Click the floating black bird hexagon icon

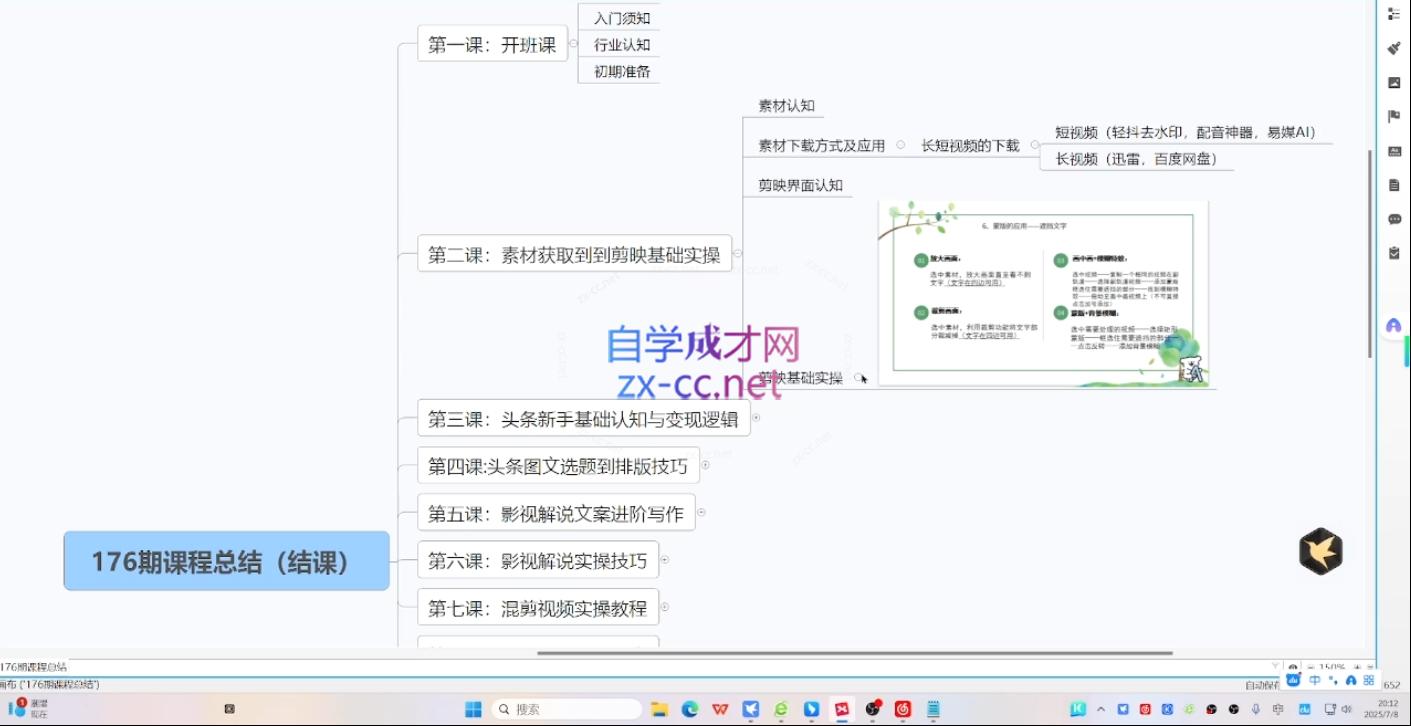coord(1320,551)
